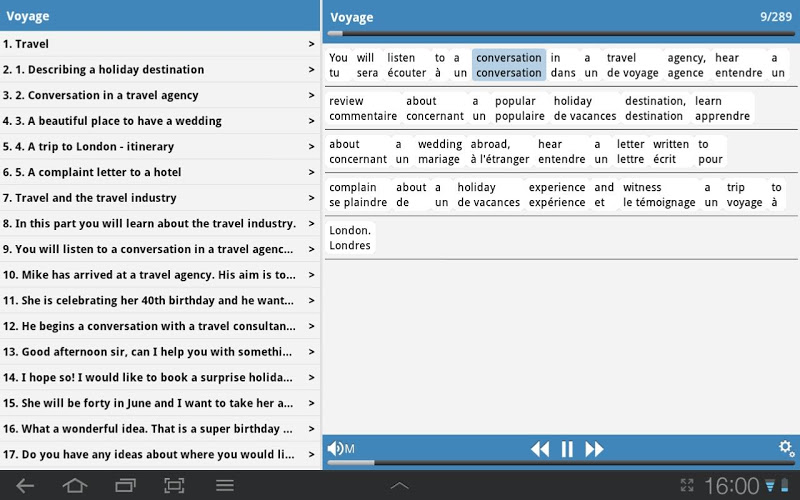Tap chevron on row 12 'He begins a conversation'
Screen dimensions: 800x500
point(311,326)
